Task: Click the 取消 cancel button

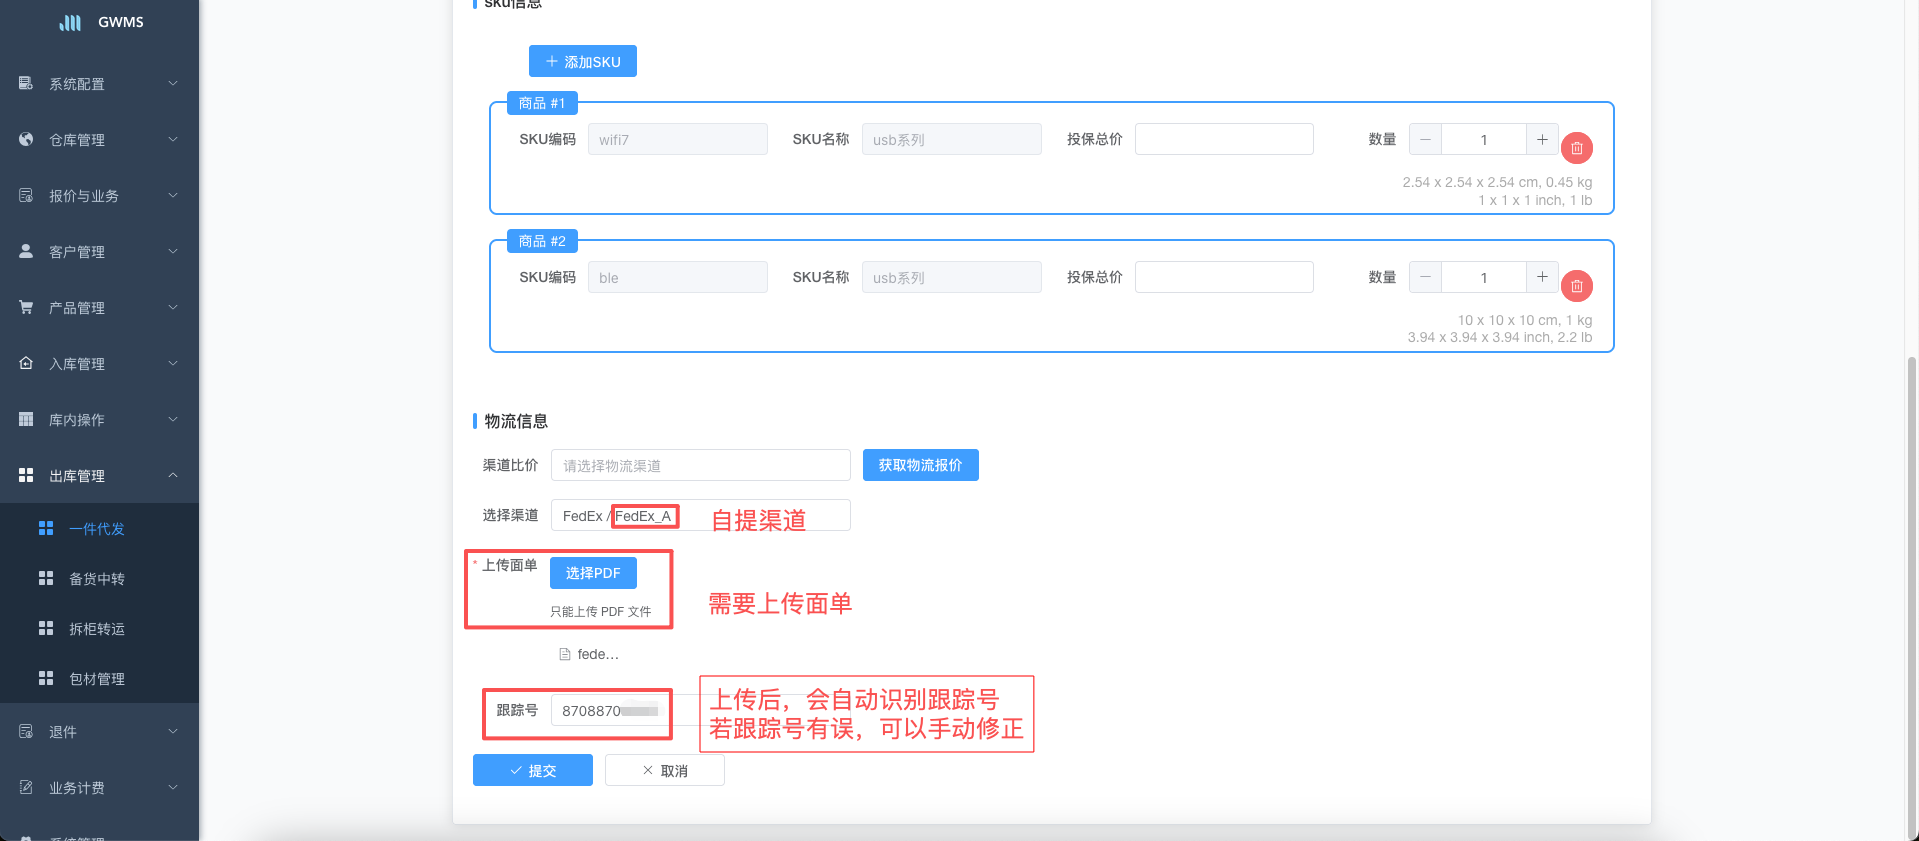Action: pyautogui.click(x=665, y=770)
